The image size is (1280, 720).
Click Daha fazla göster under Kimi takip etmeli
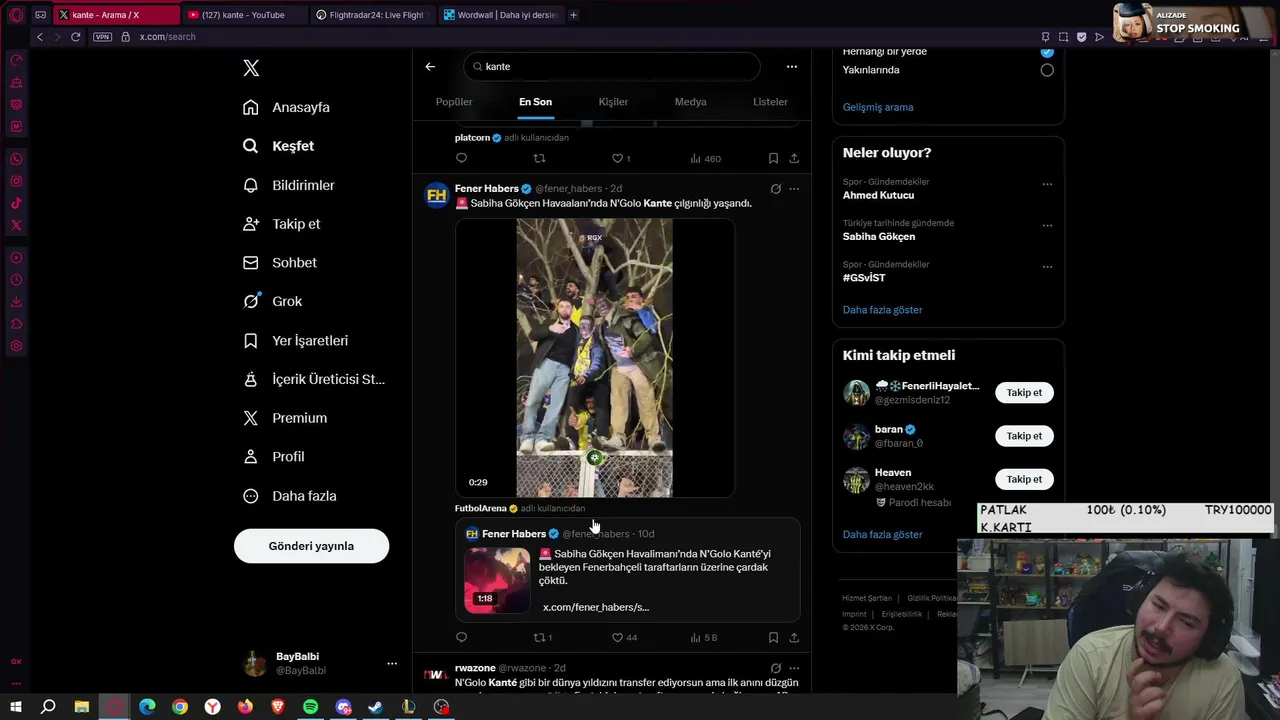click(x=882, y=534)
